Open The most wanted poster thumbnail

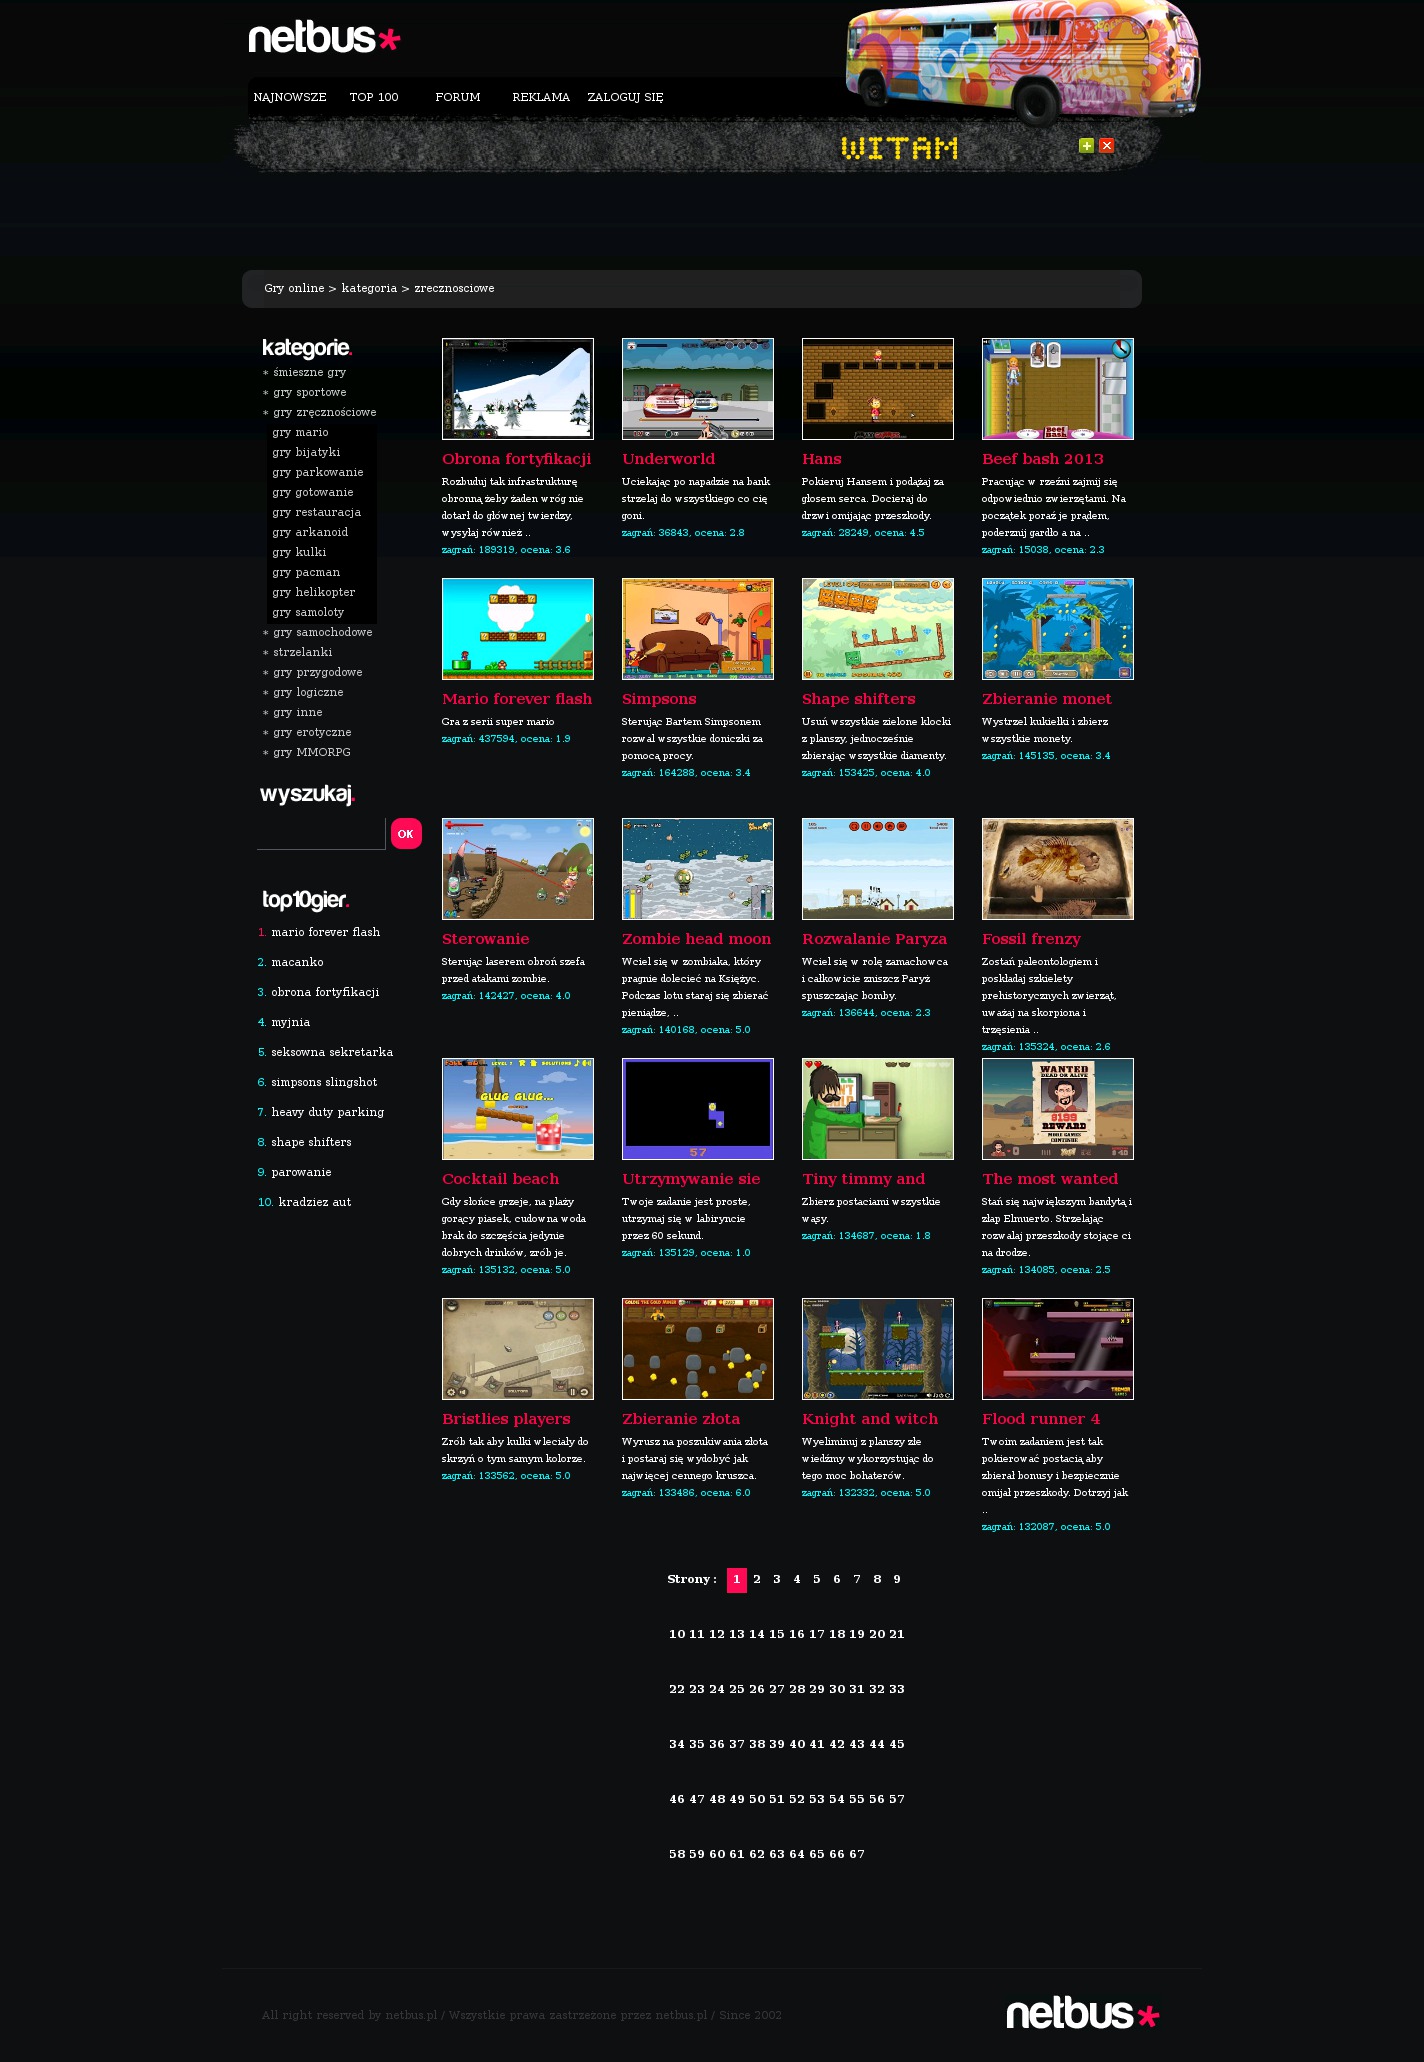coord(1057,1109)
